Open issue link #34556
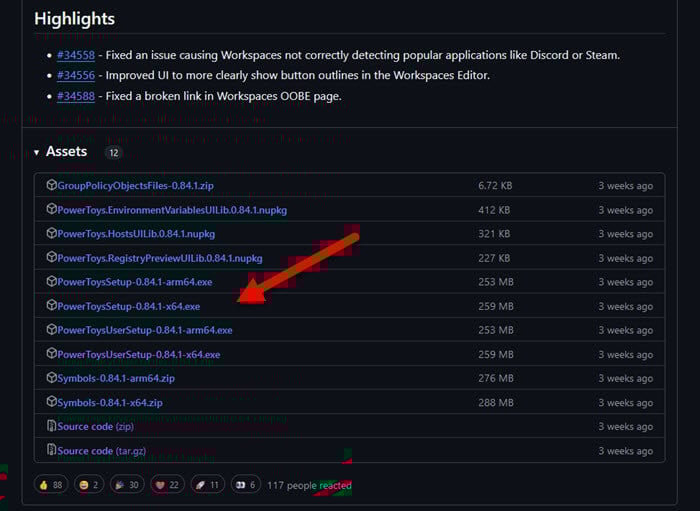The width and height of the screenshot is (700, 511). [x=76, y=75]
